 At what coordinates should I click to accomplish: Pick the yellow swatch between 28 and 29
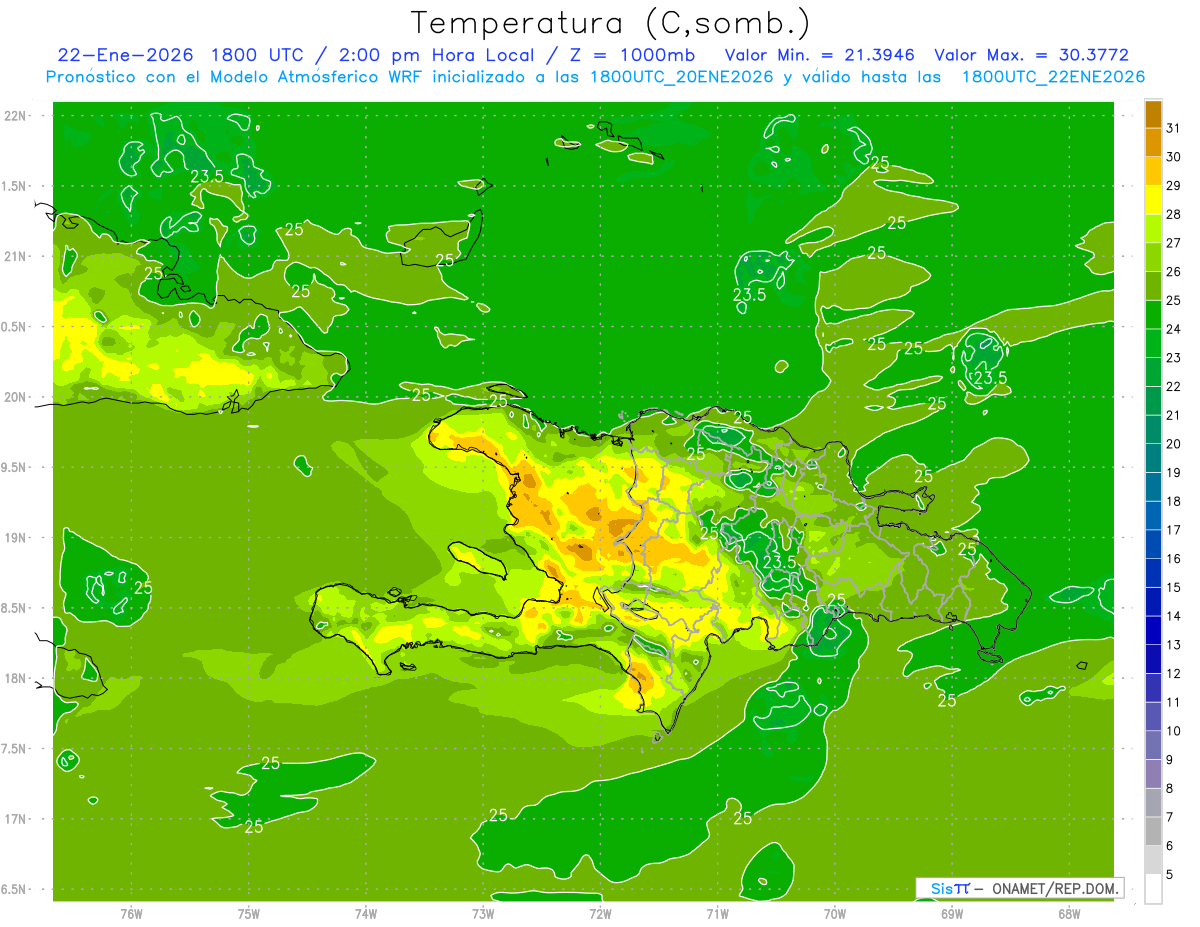click(x=1153, y=200)
